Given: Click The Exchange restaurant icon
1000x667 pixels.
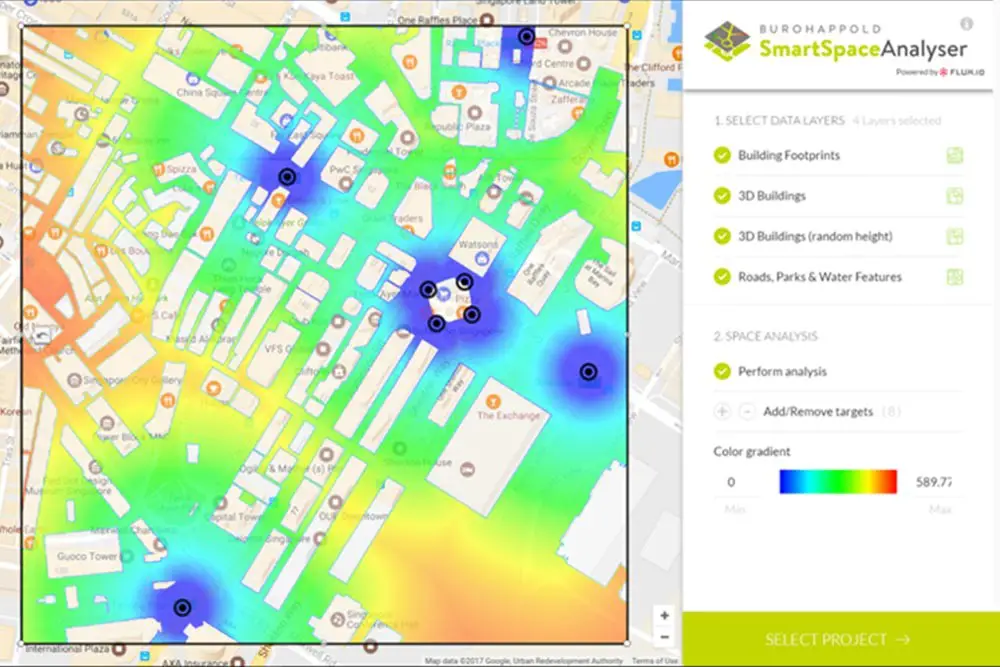Looking at the screenshot, I should point(492,402).
